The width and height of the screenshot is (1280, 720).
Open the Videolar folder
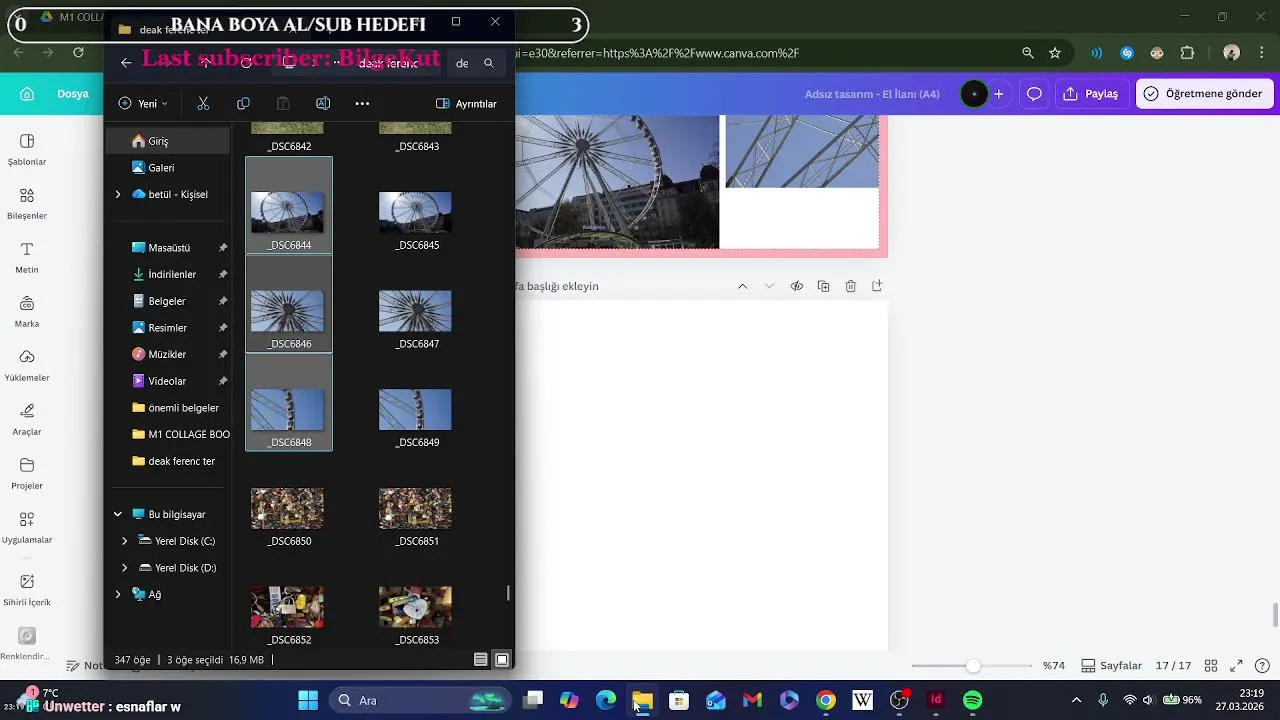tap(168, 381)
